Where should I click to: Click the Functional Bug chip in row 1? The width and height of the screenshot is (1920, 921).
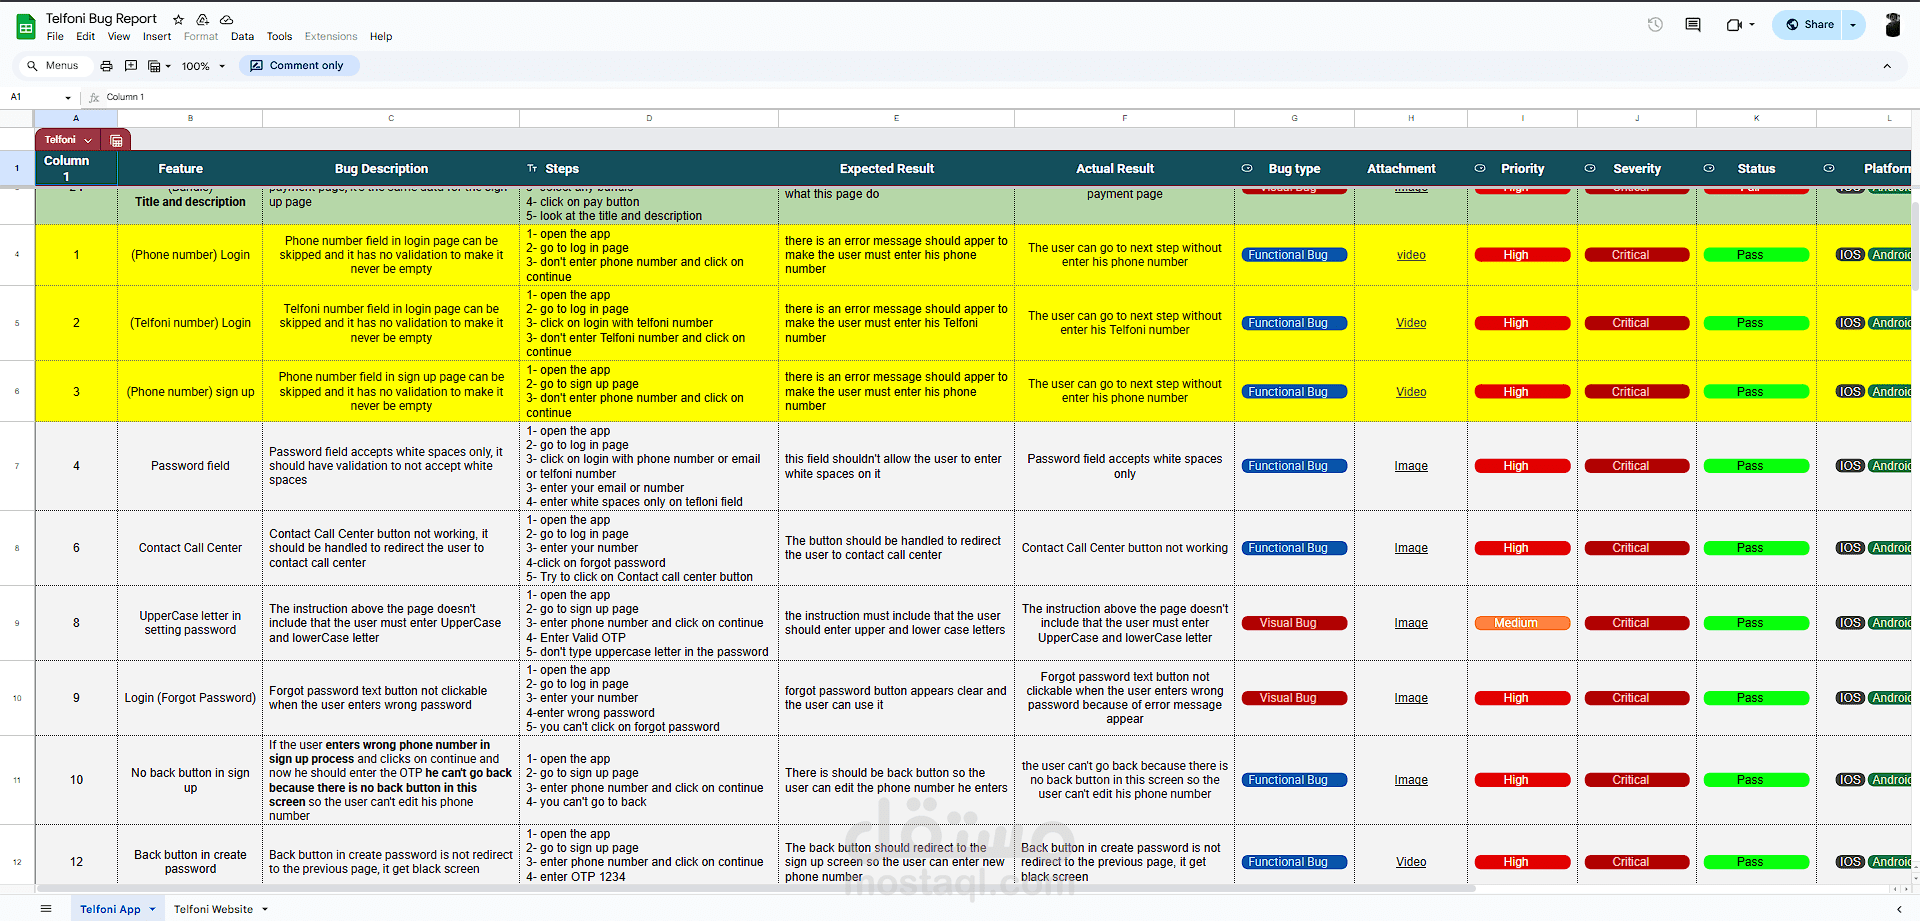pos(1294,255)
